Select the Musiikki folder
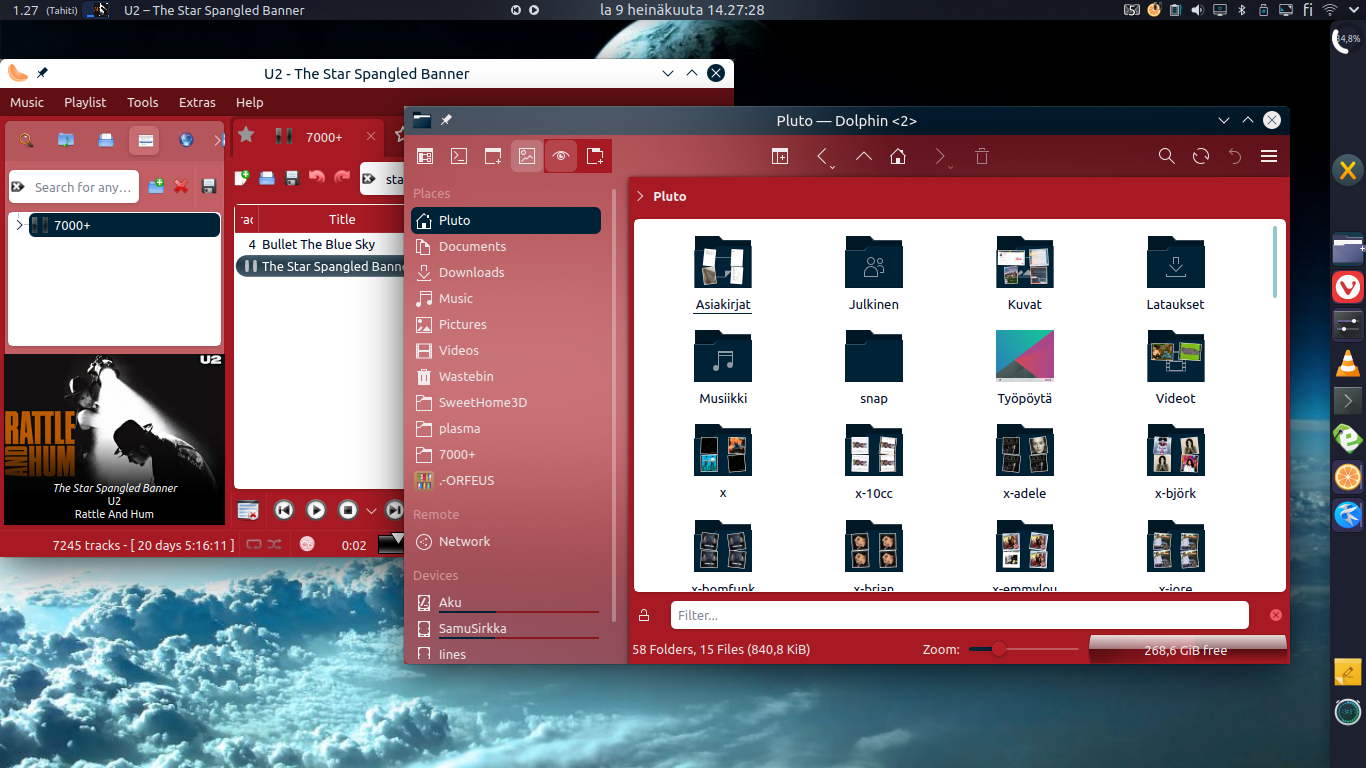This screenshot has height=768, width=1366. 723,368
